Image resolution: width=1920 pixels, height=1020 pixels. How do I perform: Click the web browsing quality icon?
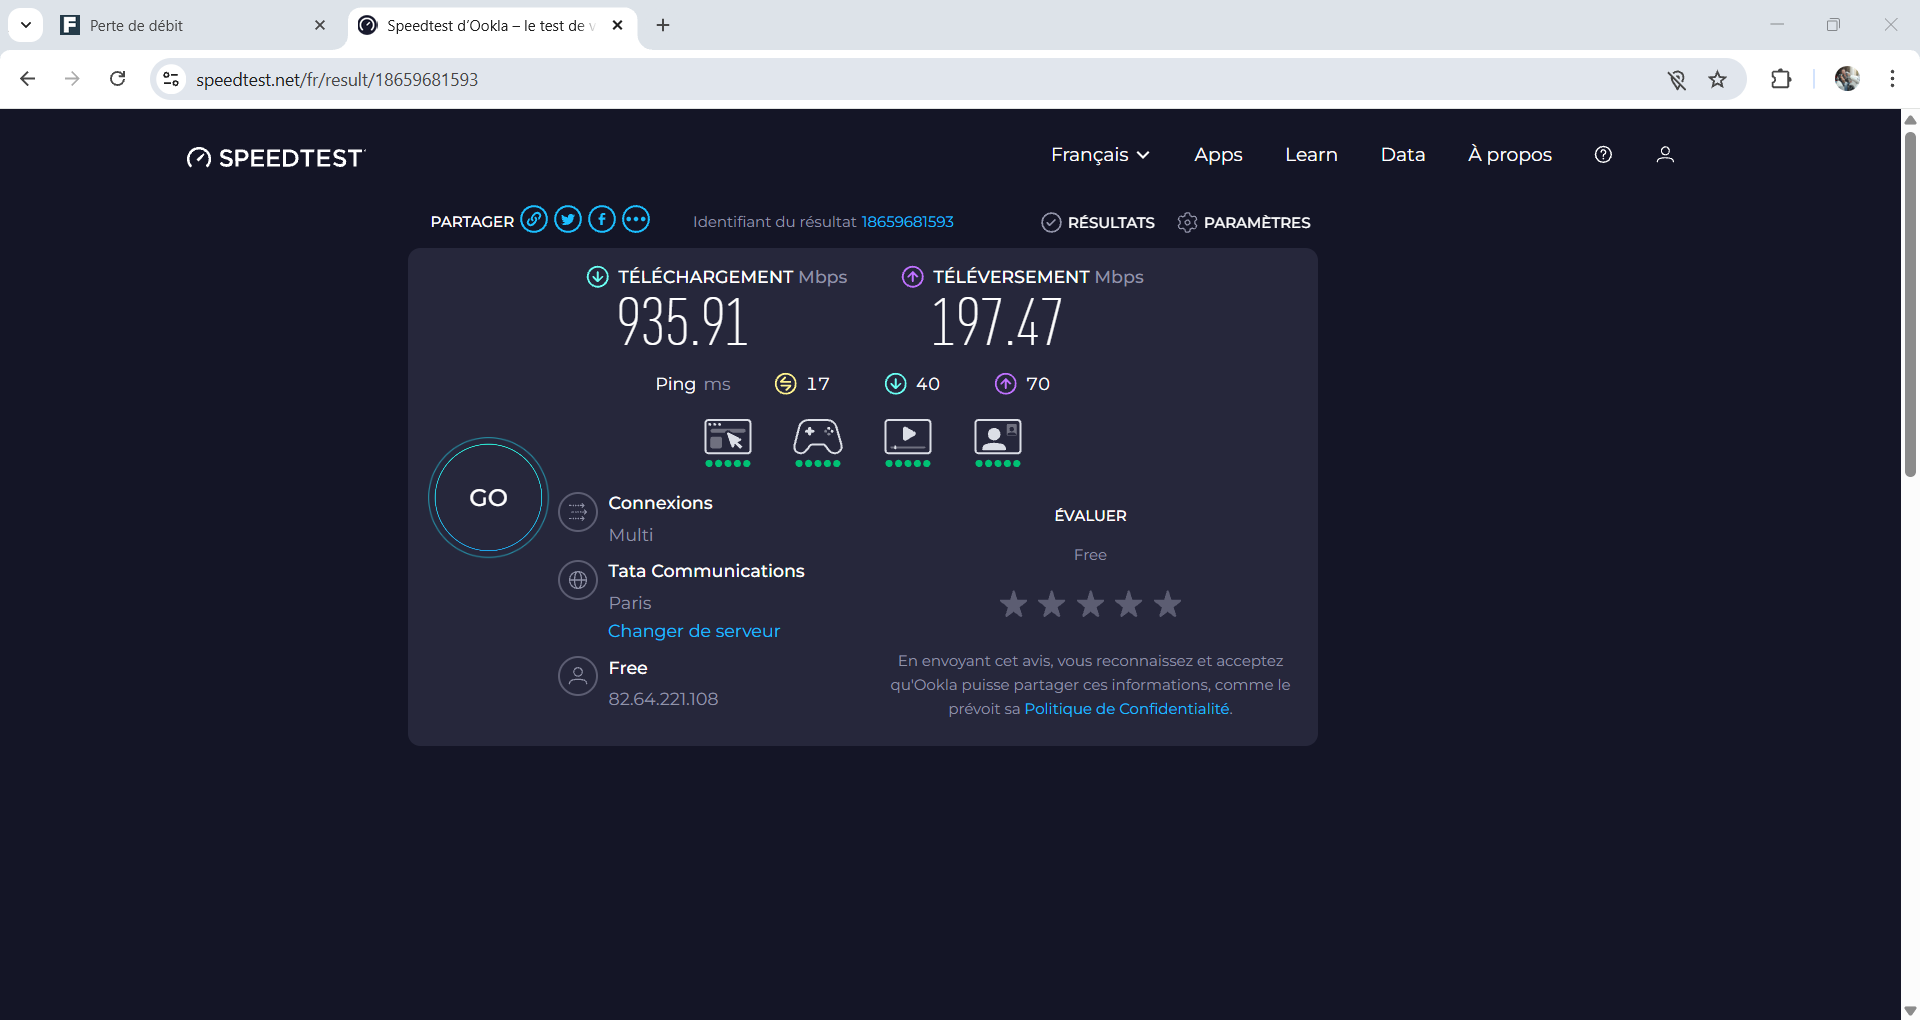(x=728, y=438)
